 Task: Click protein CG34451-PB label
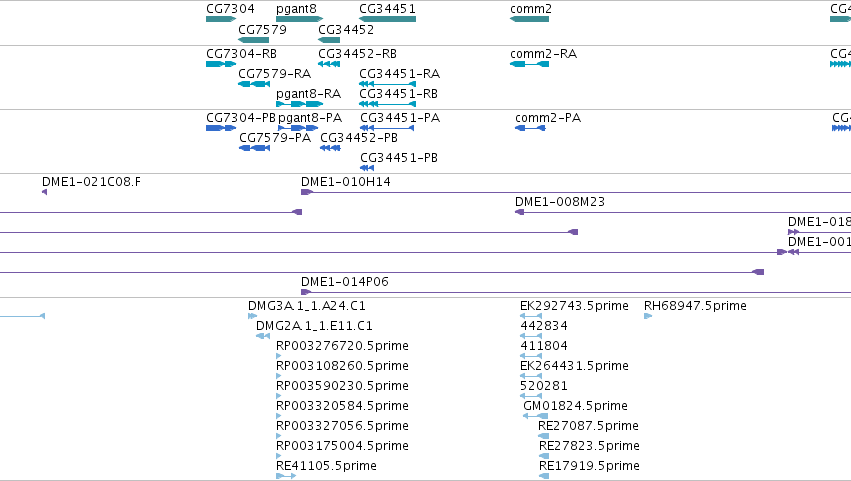click(x=399, y=158)
